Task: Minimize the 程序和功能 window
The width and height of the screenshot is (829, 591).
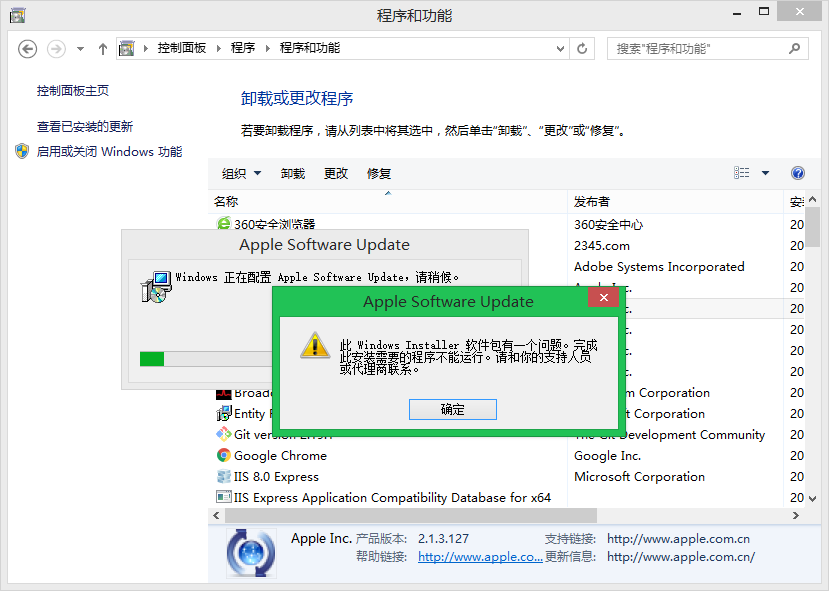Action: 737,13
